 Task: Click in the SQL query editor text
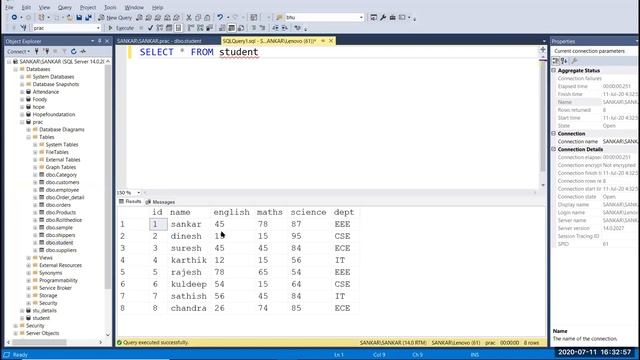(199, 52)
